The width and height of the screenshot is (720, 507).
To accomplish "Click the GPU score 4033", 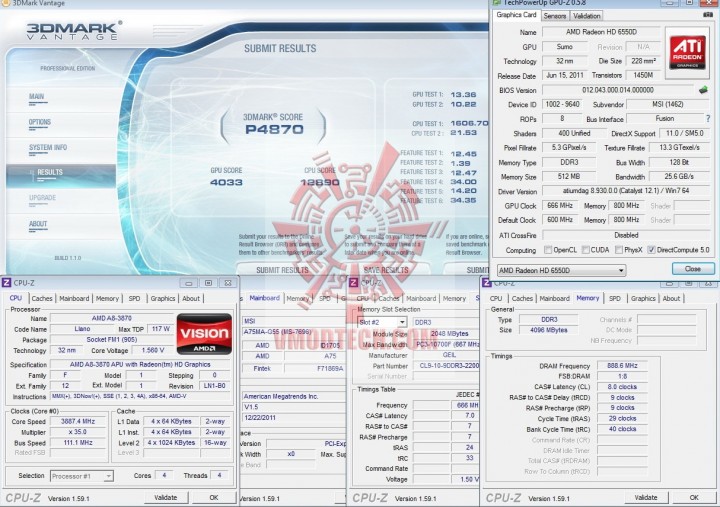I will coord(226,182).
